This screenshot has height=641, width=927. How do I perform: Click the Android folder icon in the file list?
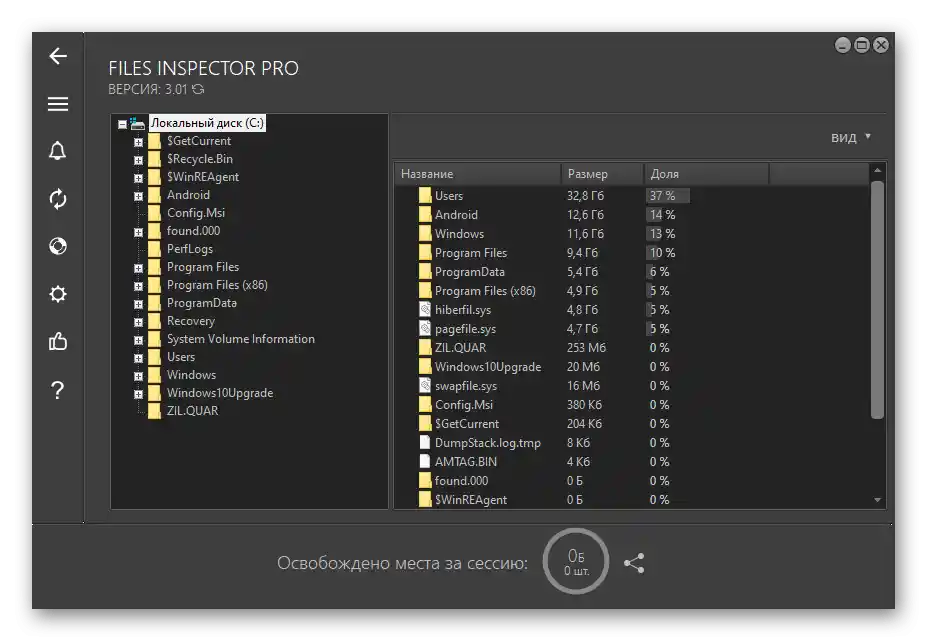(x=425, y=215)
